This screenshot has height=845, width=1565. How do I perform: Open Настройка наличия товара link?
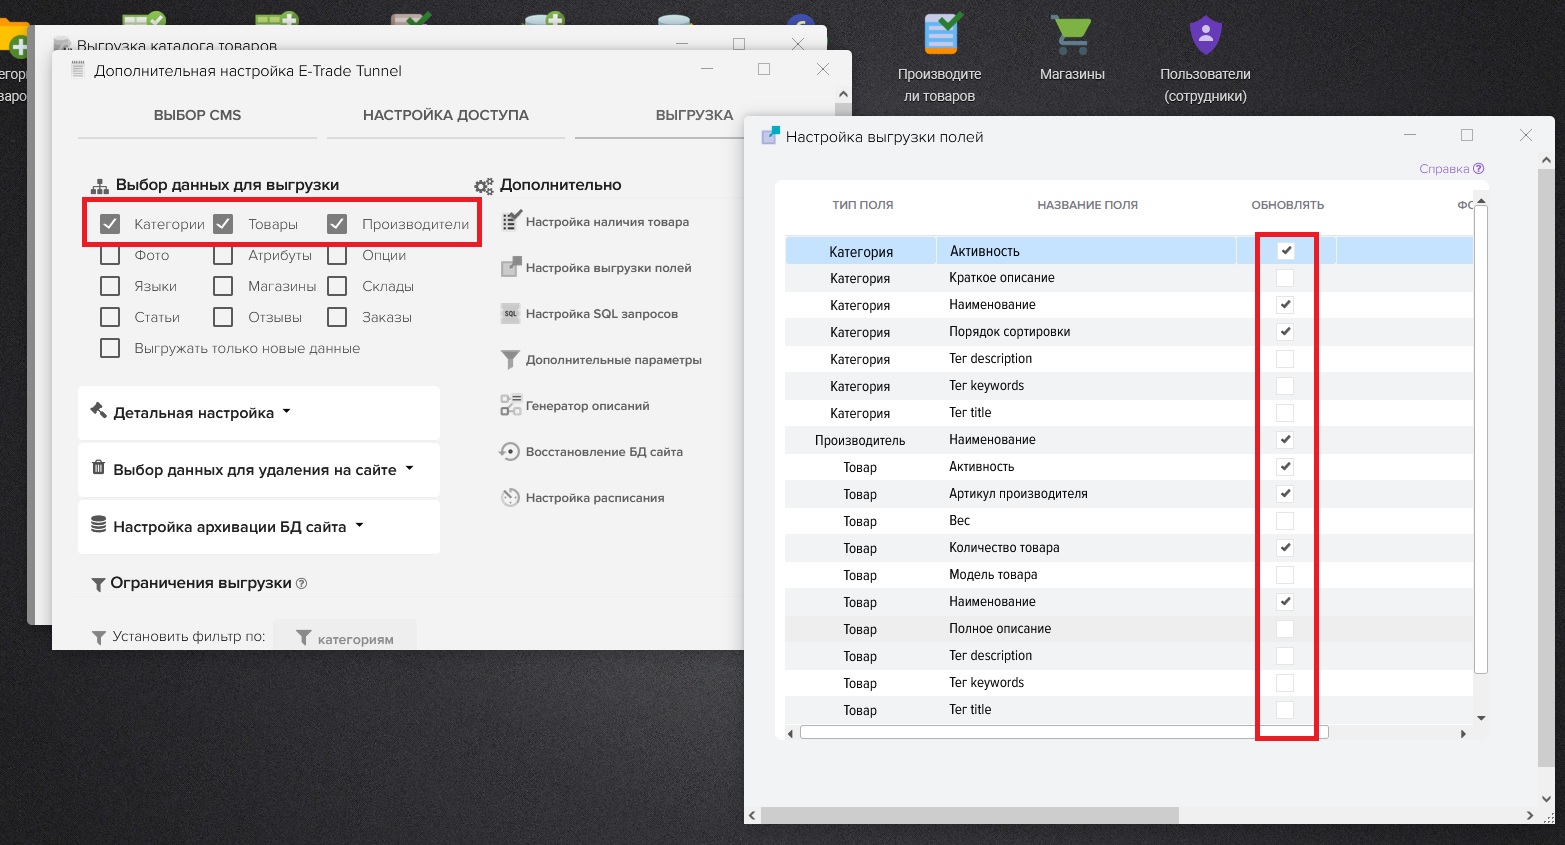(607, 222)
